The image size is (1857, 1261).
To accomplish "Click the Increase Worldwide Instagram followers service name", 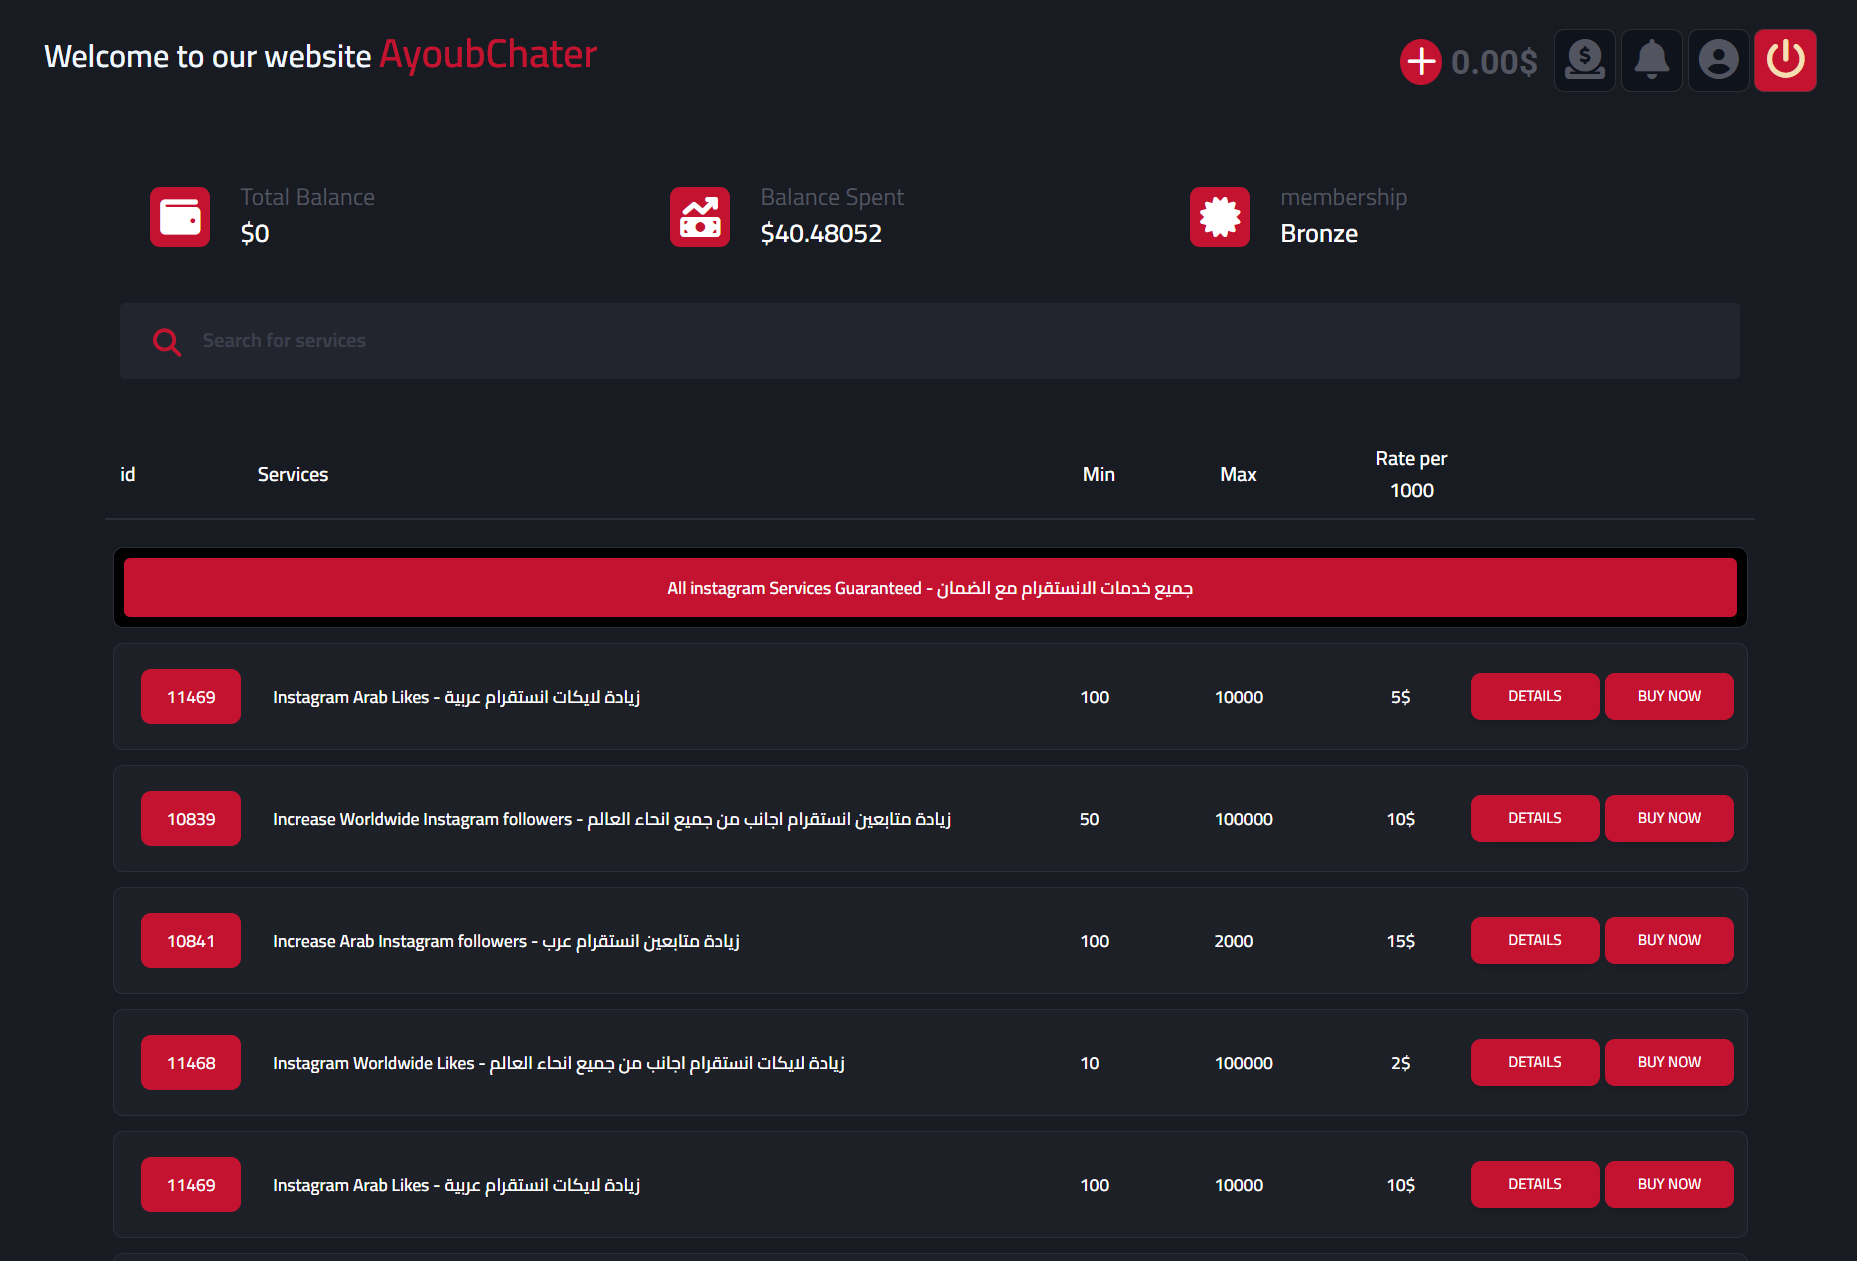I will (612, 819).
